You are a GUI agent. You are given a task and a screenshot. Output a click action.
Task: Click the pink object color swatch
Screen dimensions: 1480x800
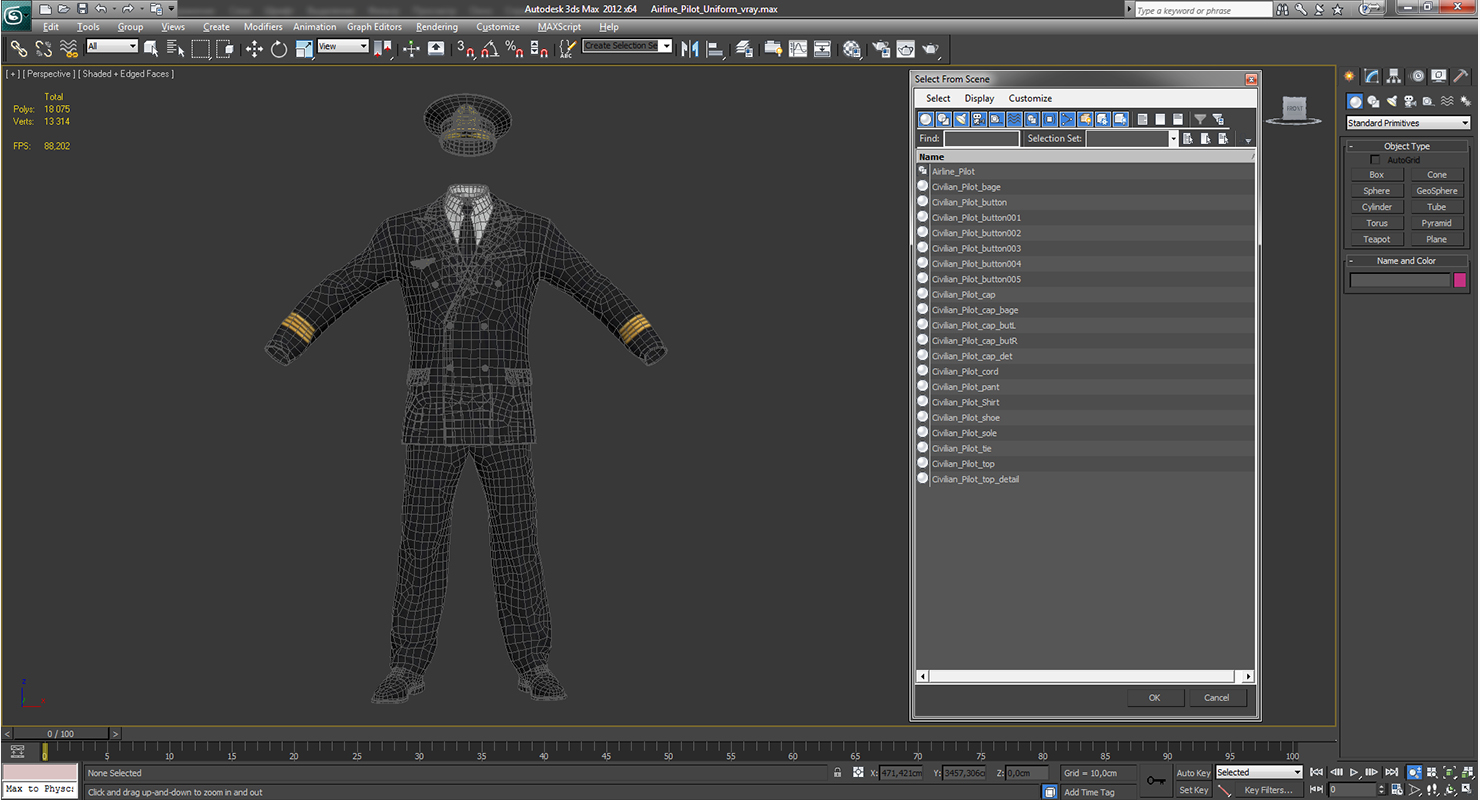[x=1460, y=280]
